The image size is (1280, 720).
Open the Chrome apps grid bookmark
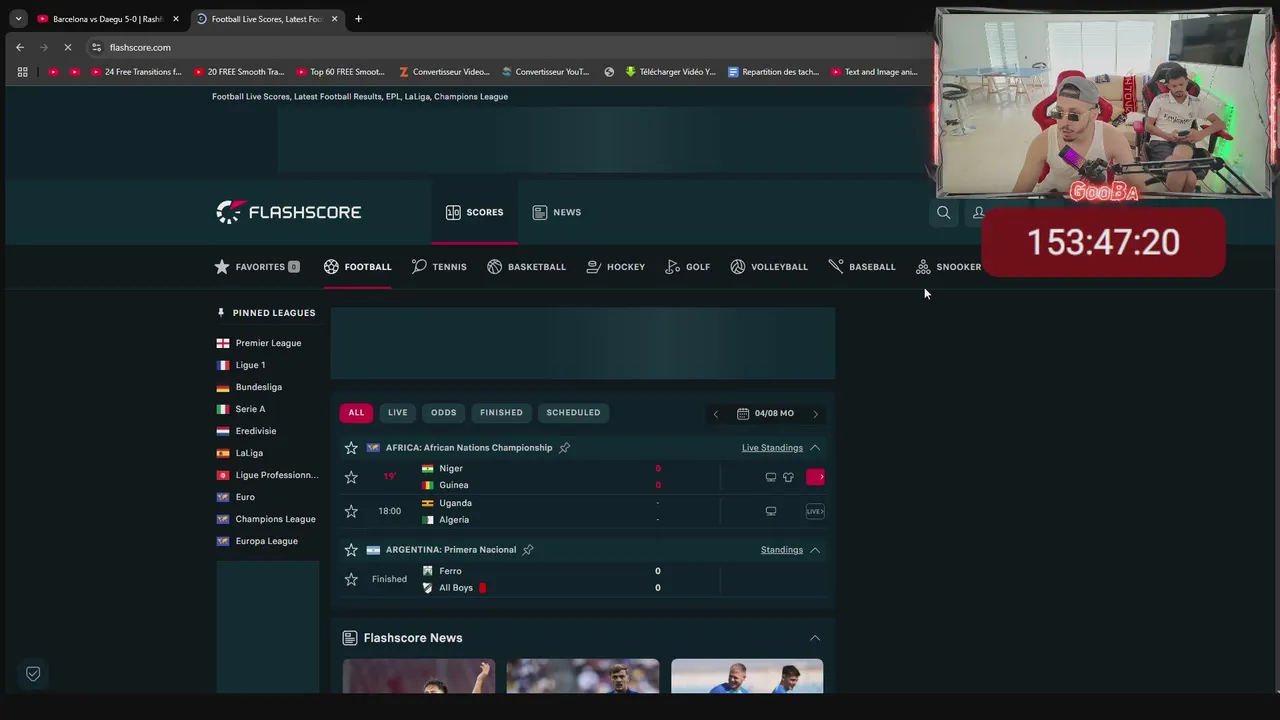tap(22, 72)
